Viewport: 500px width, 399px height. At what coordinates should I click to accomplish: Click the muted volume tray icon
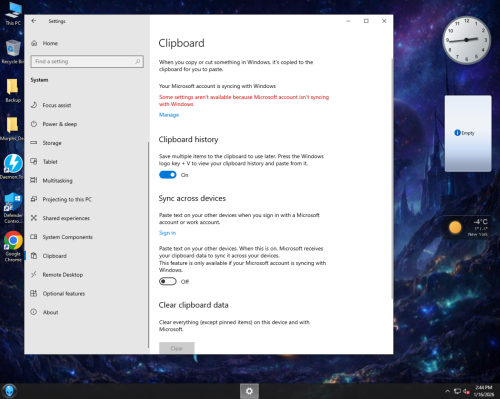click(467, 391)
